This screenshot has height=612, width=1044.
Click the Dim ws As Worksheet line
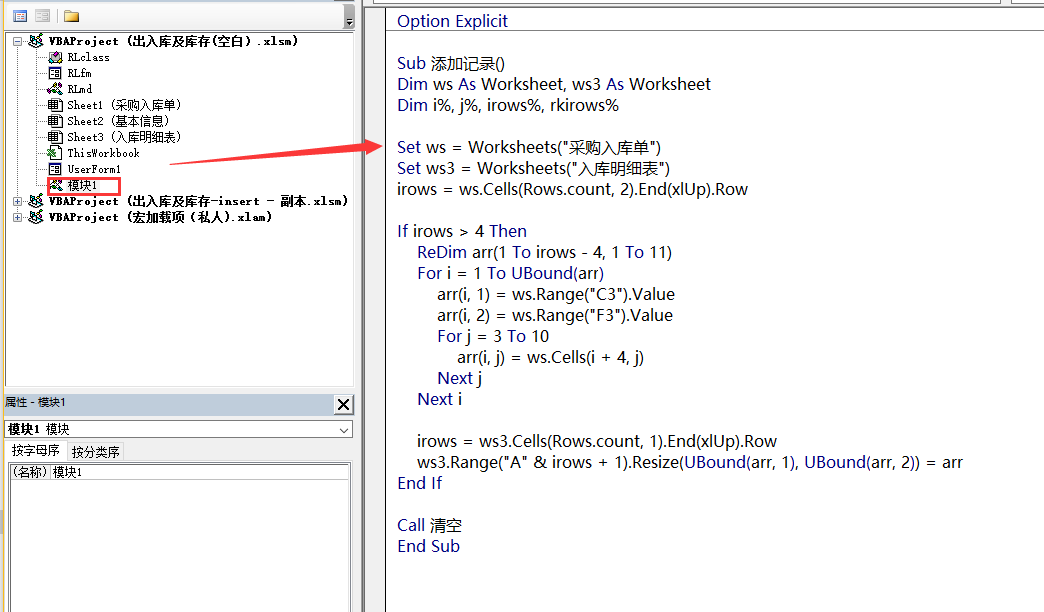click(553, 85)
